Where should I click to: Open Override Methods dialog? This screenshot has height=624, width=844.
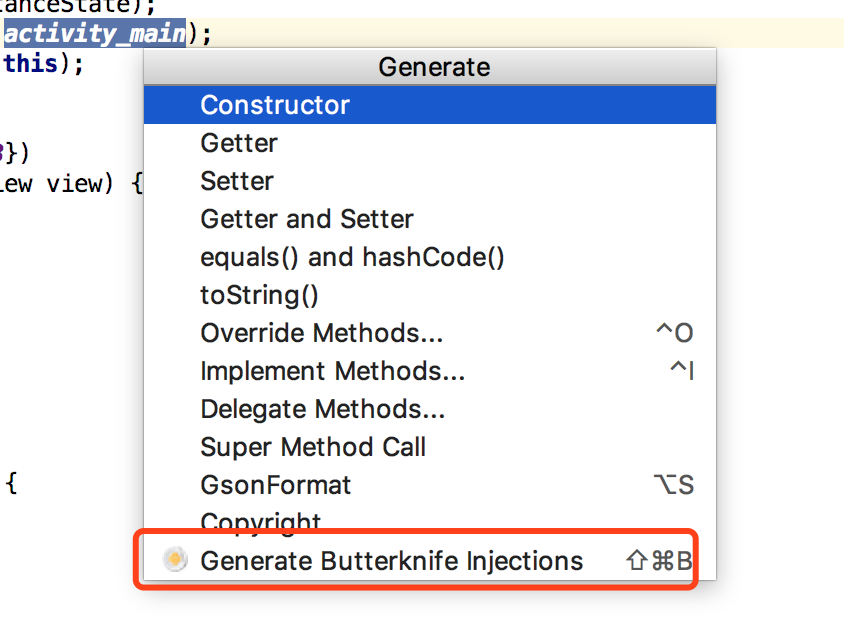[326, 333]
